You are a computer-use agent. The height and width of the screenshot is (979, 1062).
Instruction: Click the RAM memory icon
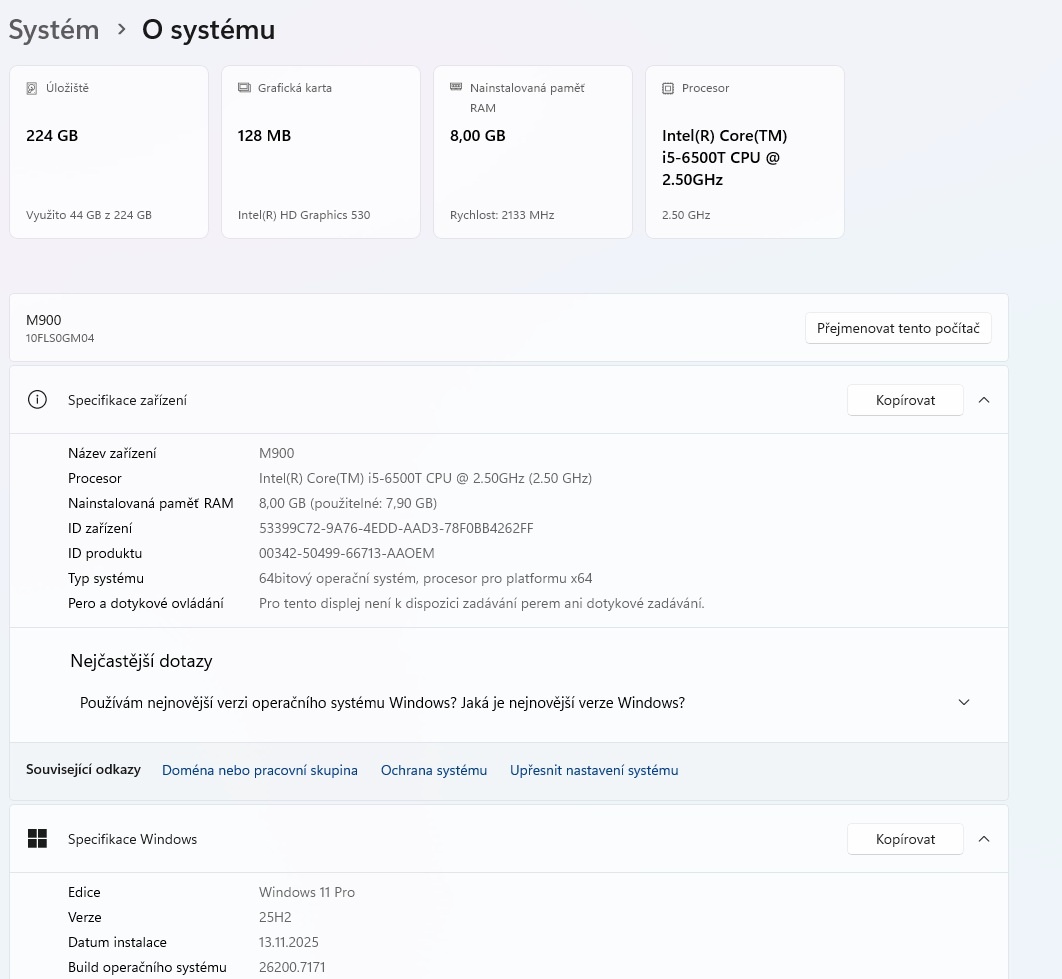pyautogui.click(x=456, y=88)
